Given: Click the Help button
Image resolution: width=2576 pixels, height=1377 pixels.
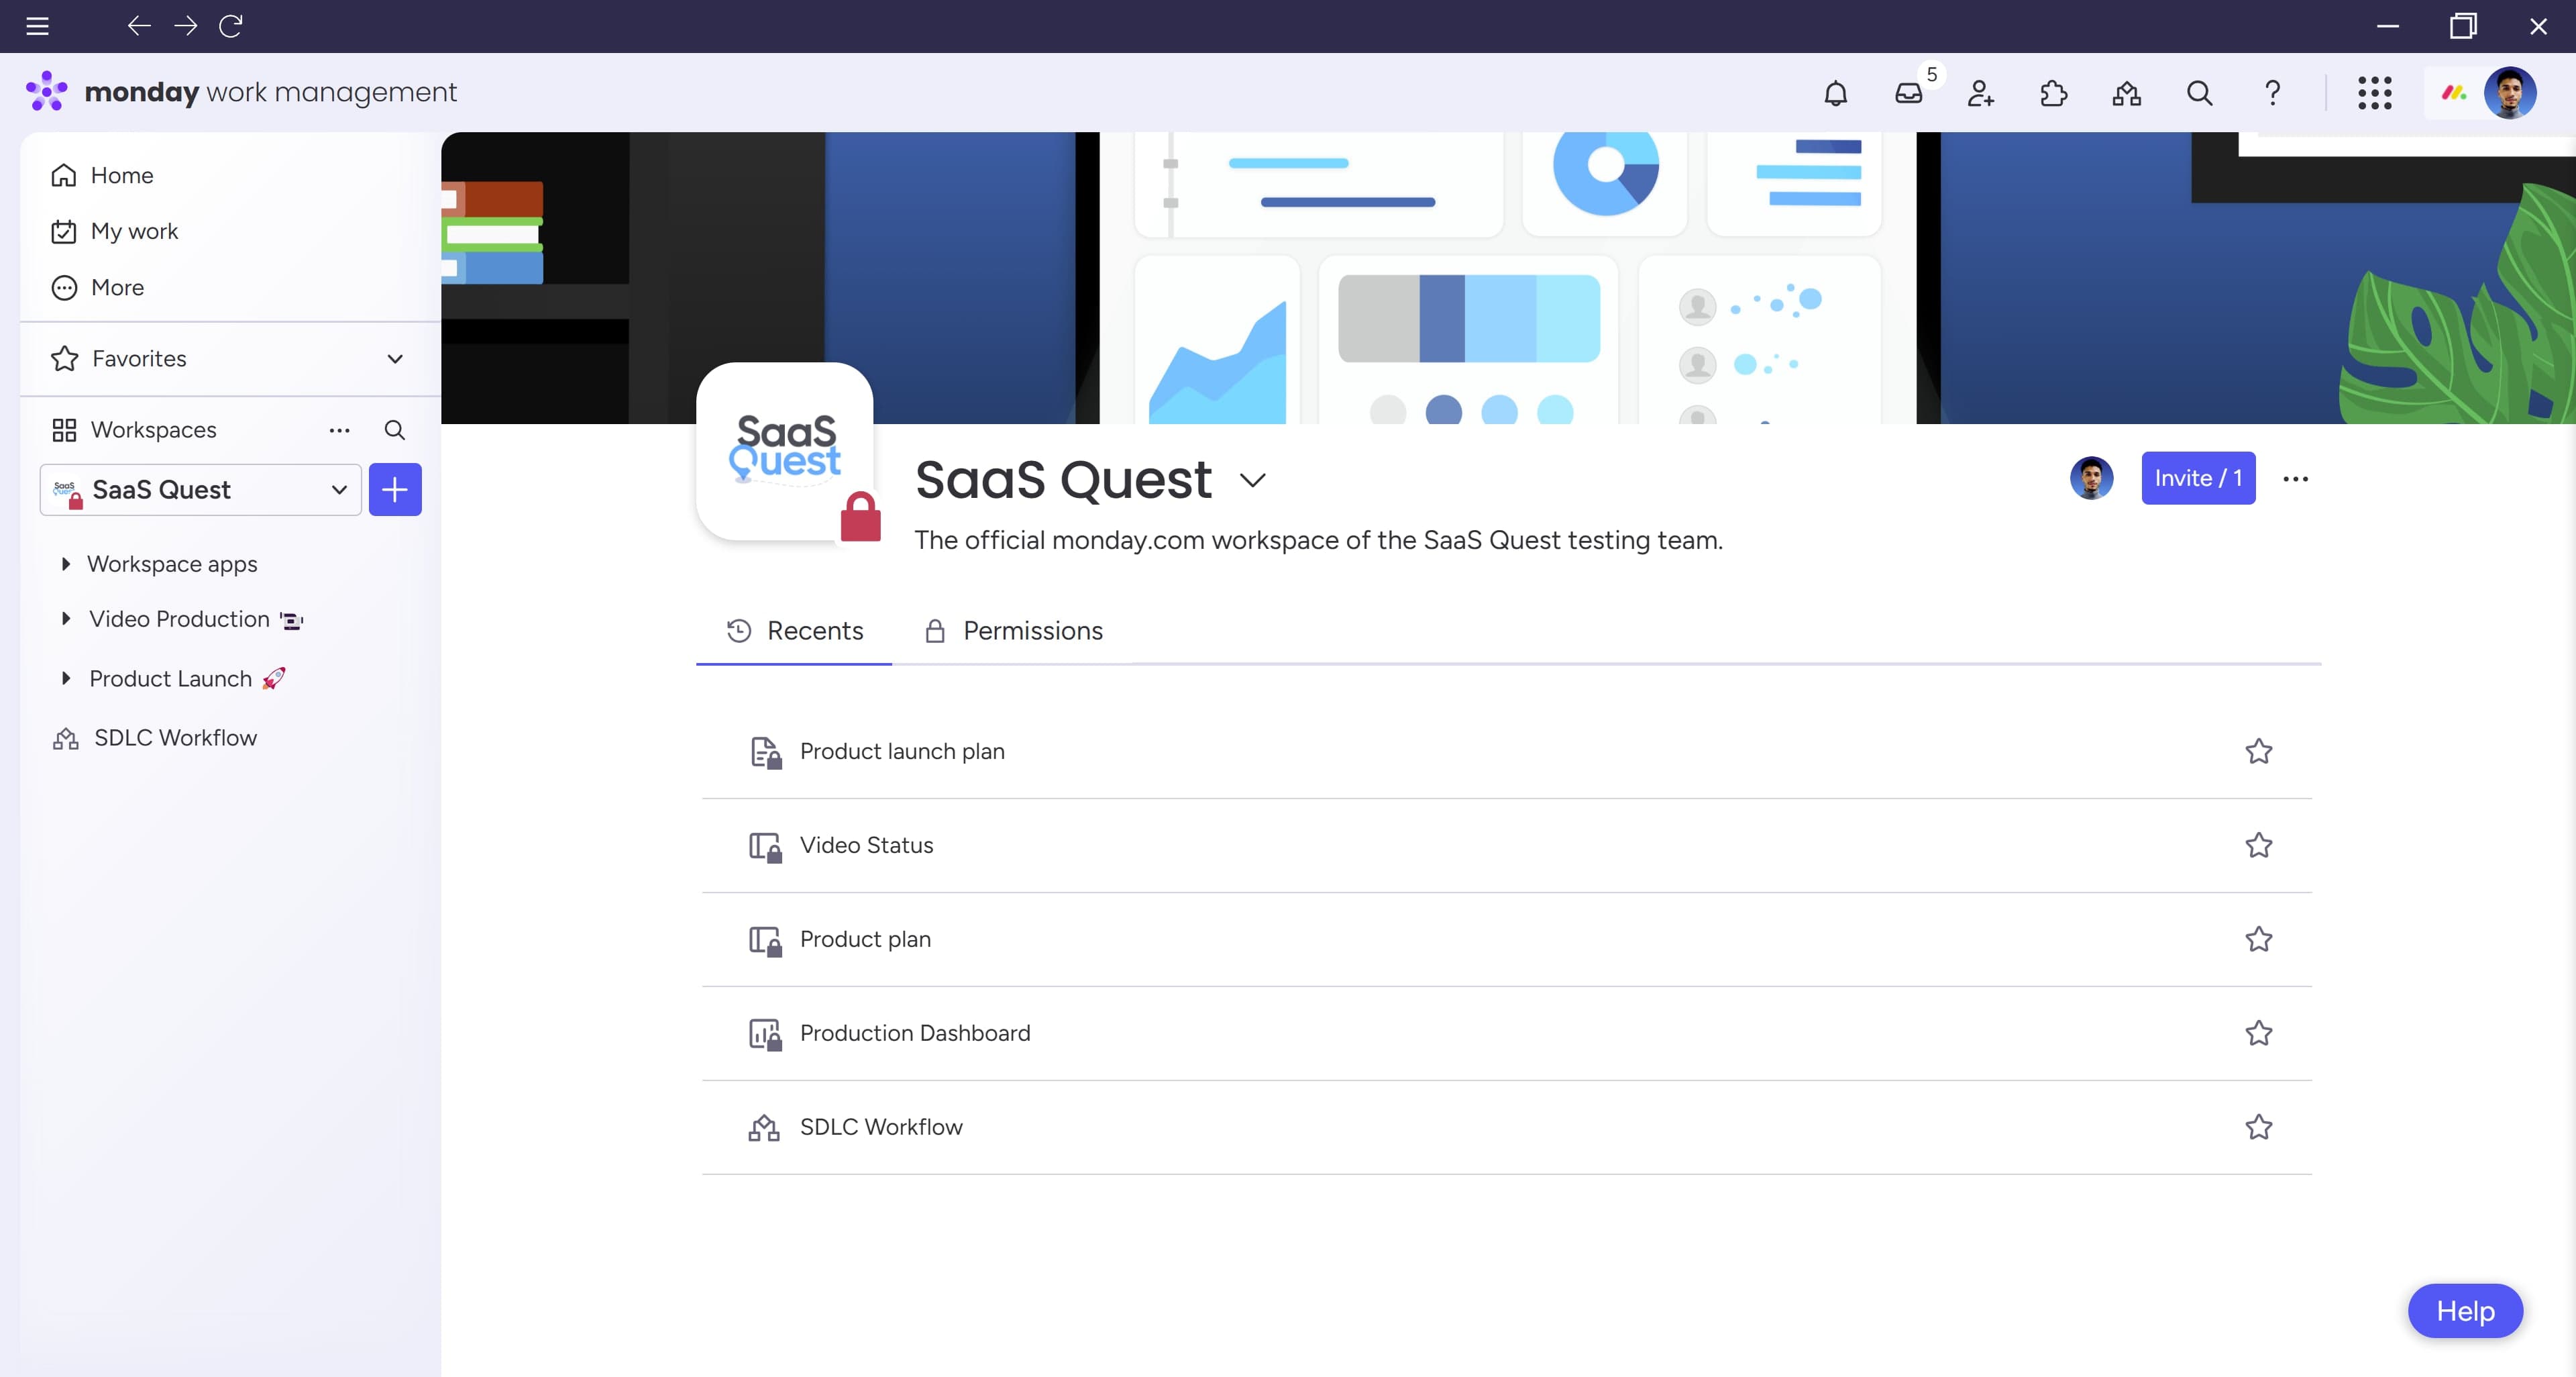Looking at the screenshot, I should point(2465,1311).
